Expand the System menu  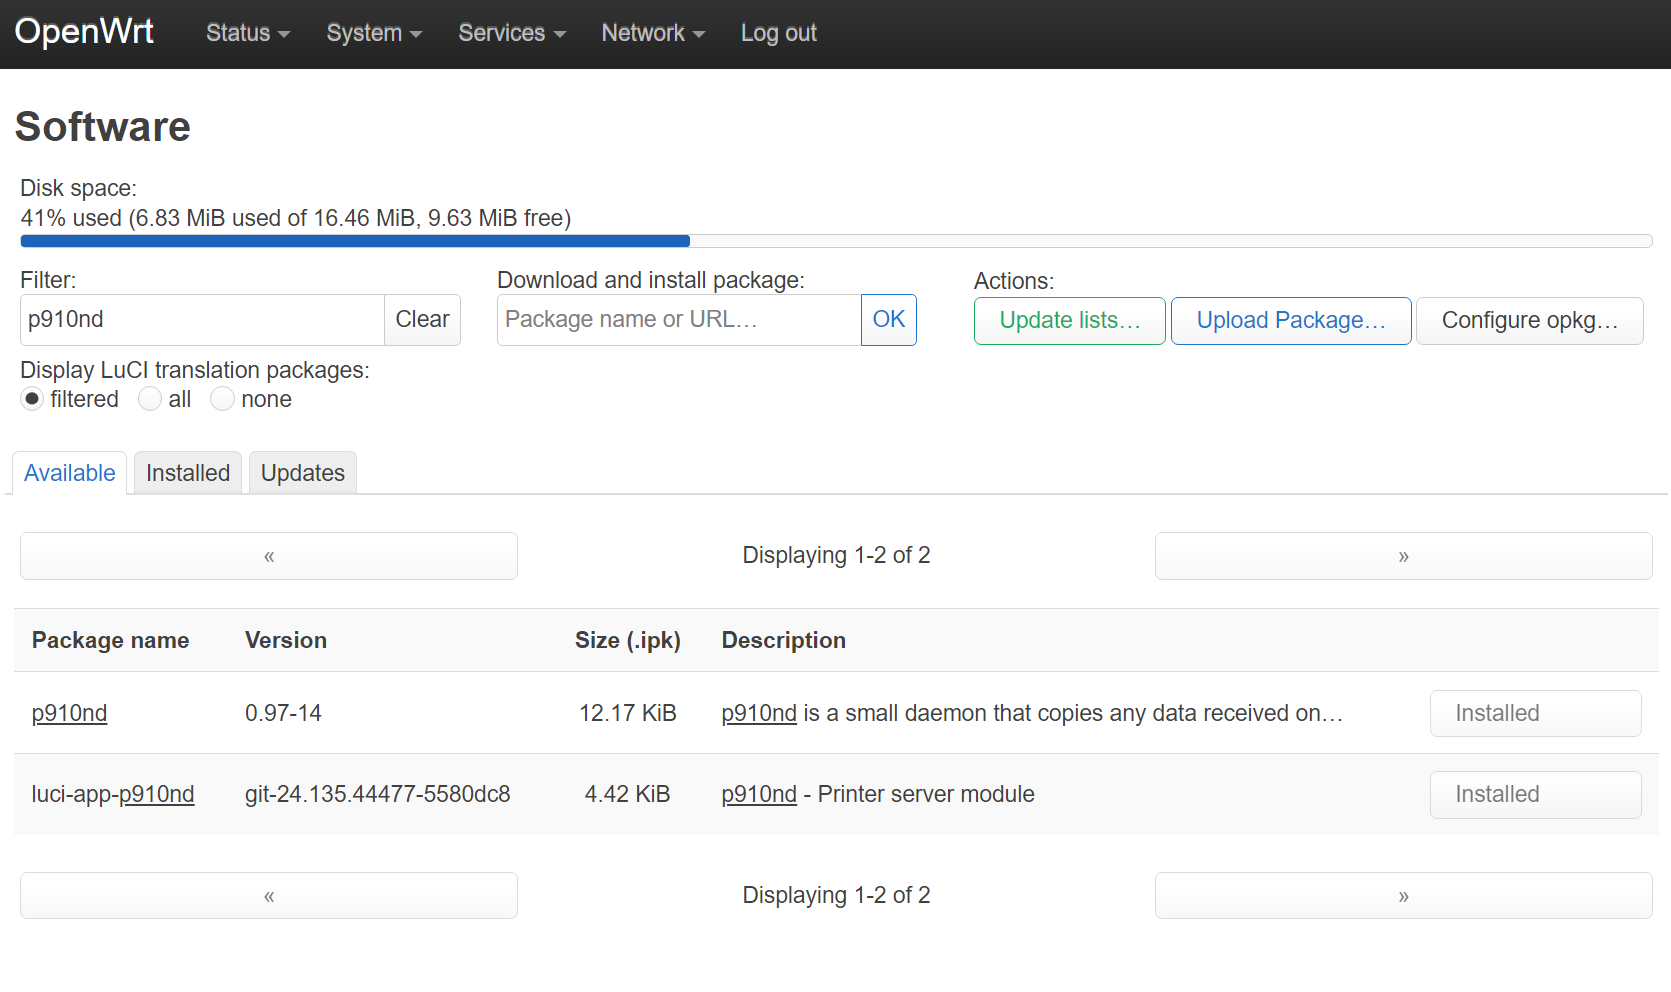(x=374, y=33)
